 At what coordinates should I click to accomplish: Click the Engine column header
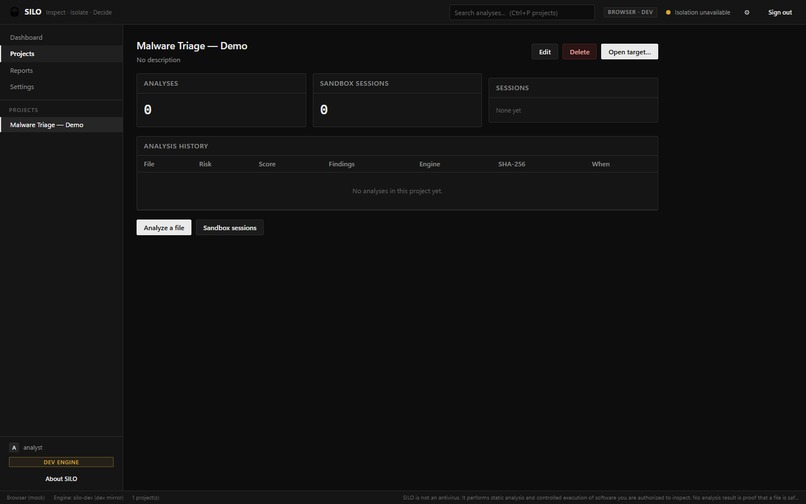click(x=429, y=164)
